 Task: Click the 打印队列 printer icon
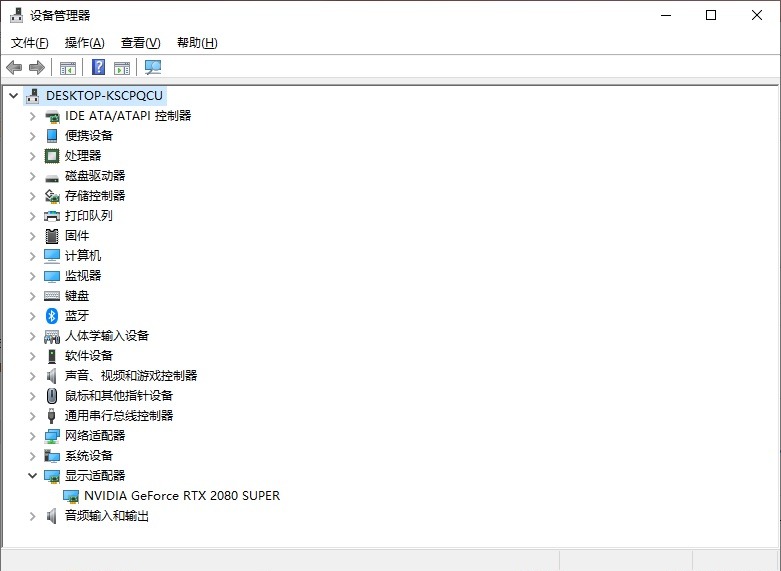point(52,216)
